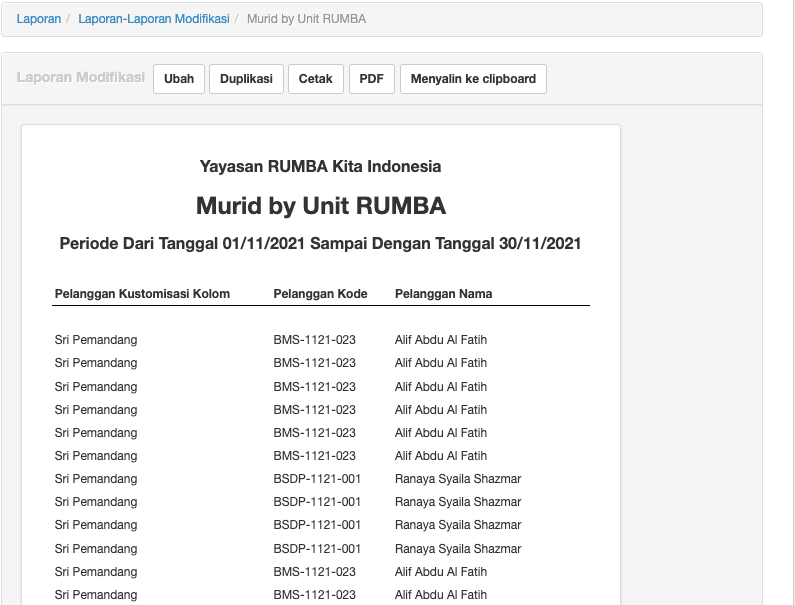The image size is (795, 605).
Task: Click Pelanggan Kode column header
Action: click(320, 294)
